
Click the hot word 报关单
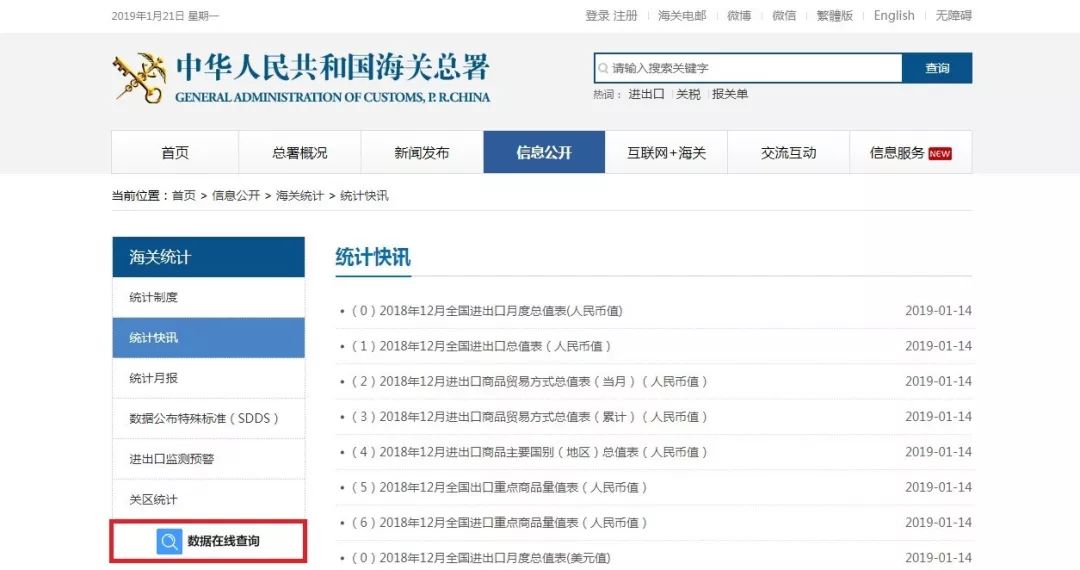(x=730, y=94)
